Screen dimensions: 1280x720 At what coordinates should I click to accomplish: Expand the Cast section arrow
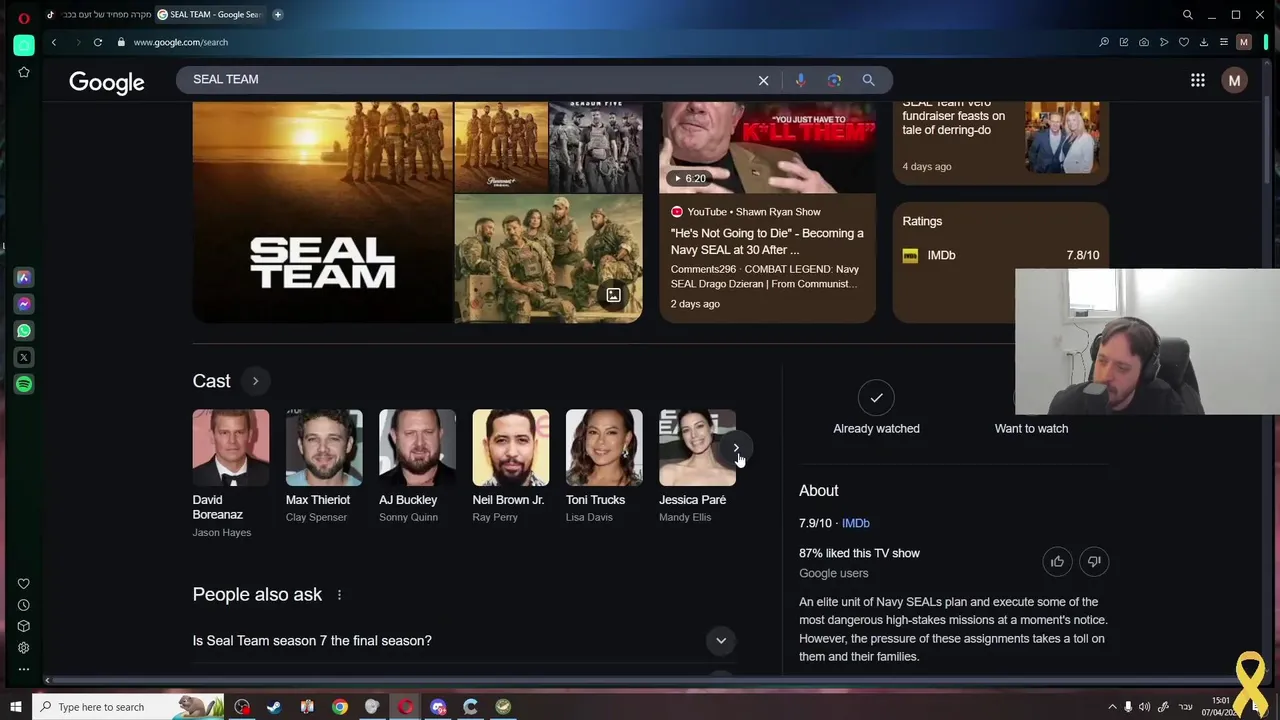[255, 381]
